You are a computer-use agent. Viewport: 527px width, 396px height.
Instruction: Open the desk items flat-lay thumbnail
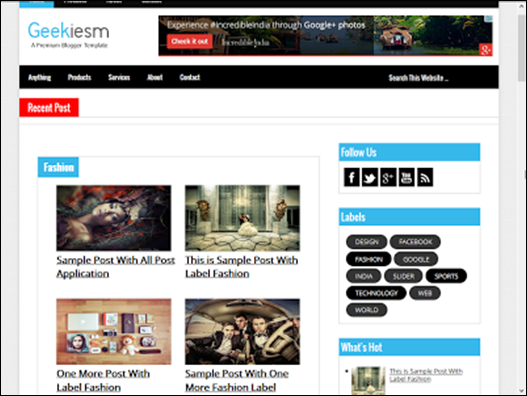click(x=114, y=331)
